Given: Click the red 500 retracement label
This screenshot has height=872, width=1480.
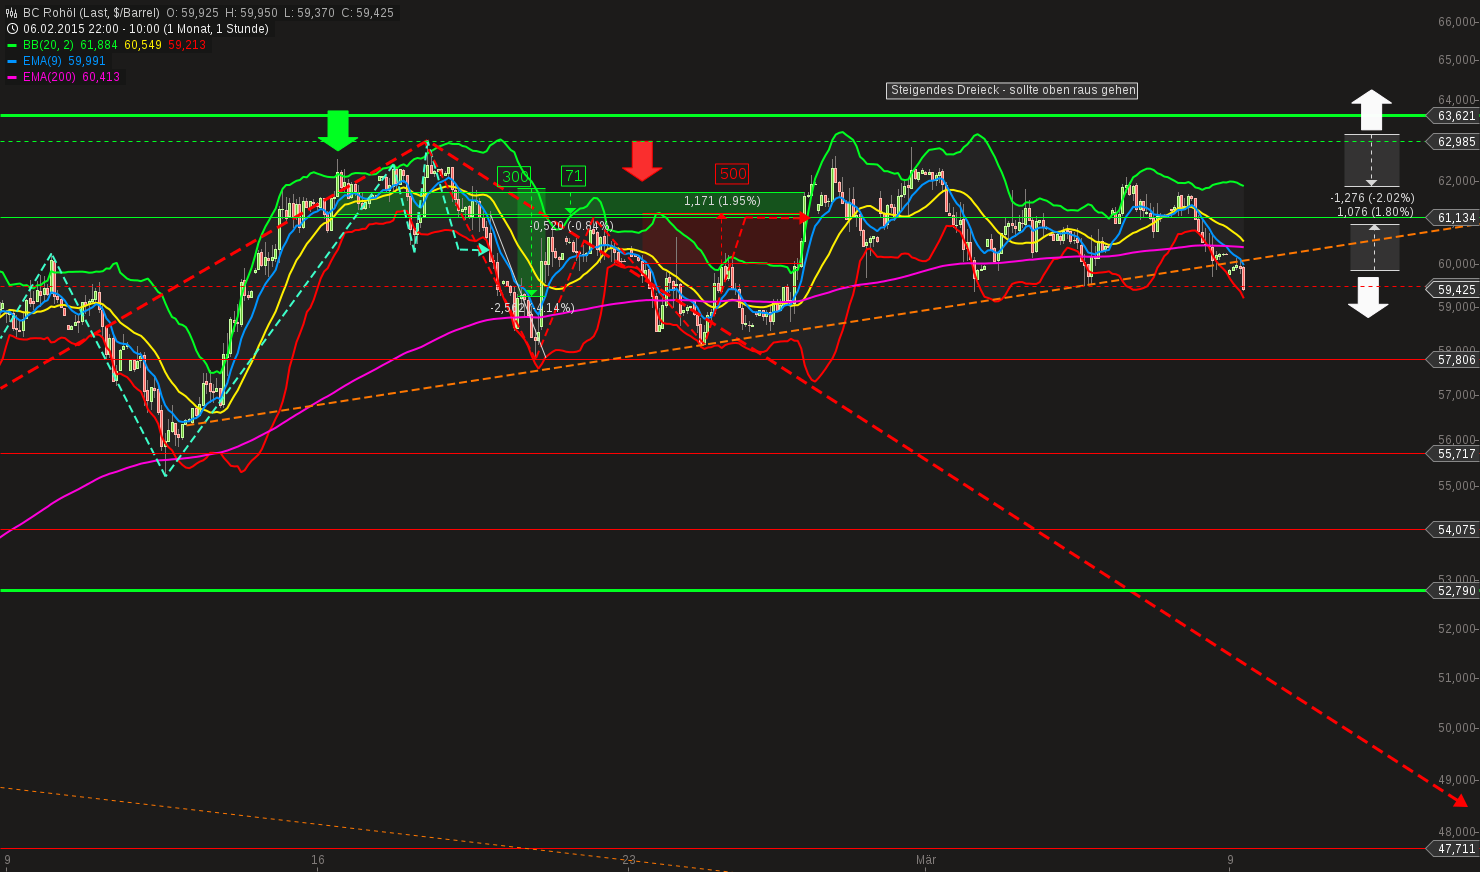Looking at the screenshot, I should pos(731,173).
